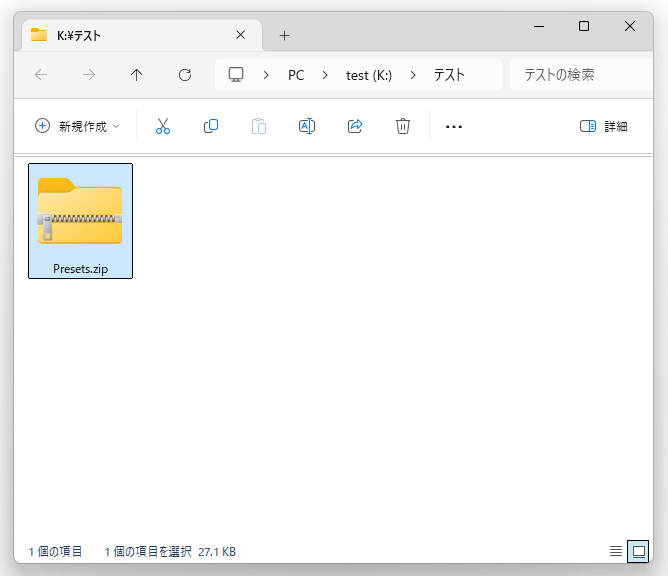This screenshot has height=576, width=668.
Task: Cut the selected file with the scissors icon
Action: (163, 126)
